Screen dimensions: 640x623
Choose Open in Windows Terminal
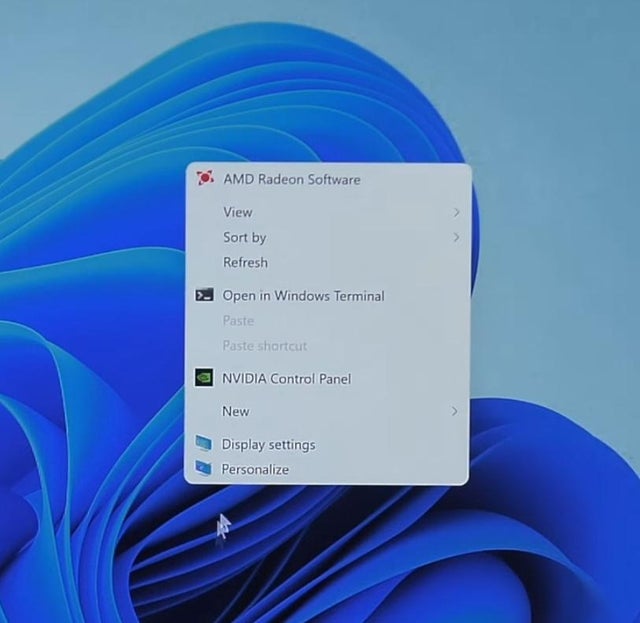[327, 296]
